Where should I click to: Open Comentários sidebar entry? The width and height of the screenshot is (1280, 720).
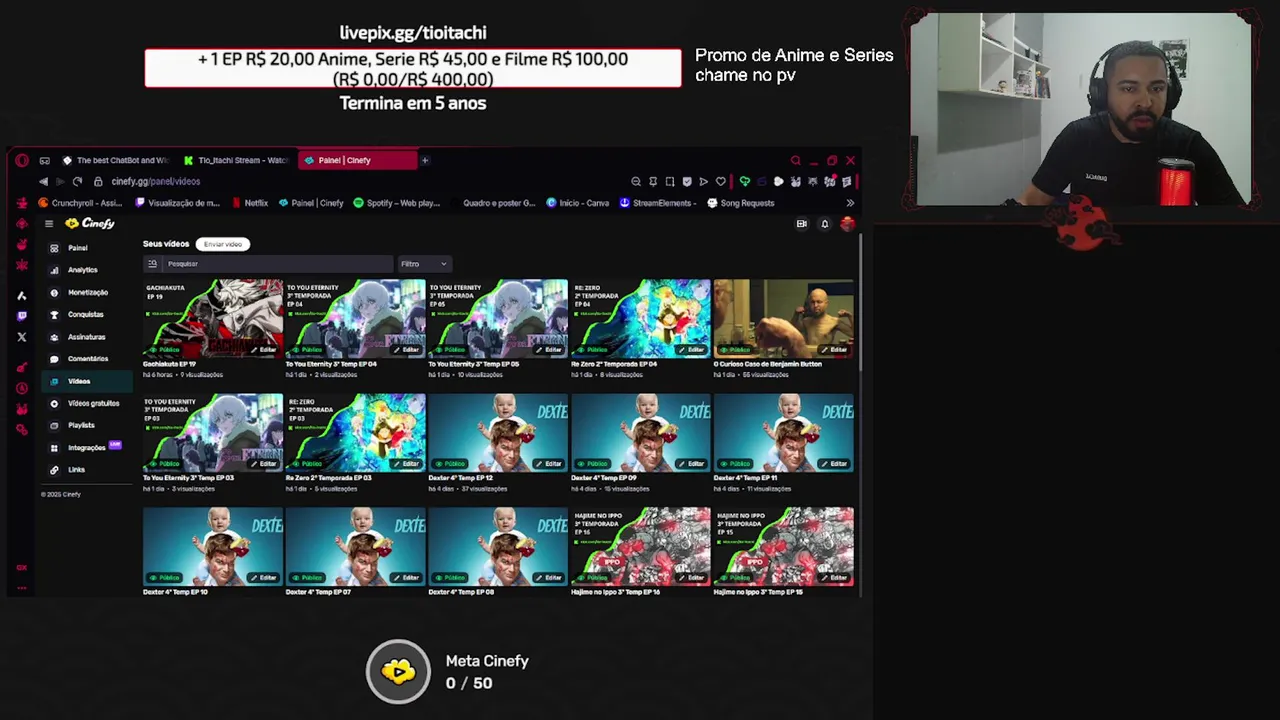(x=87, y=359)
